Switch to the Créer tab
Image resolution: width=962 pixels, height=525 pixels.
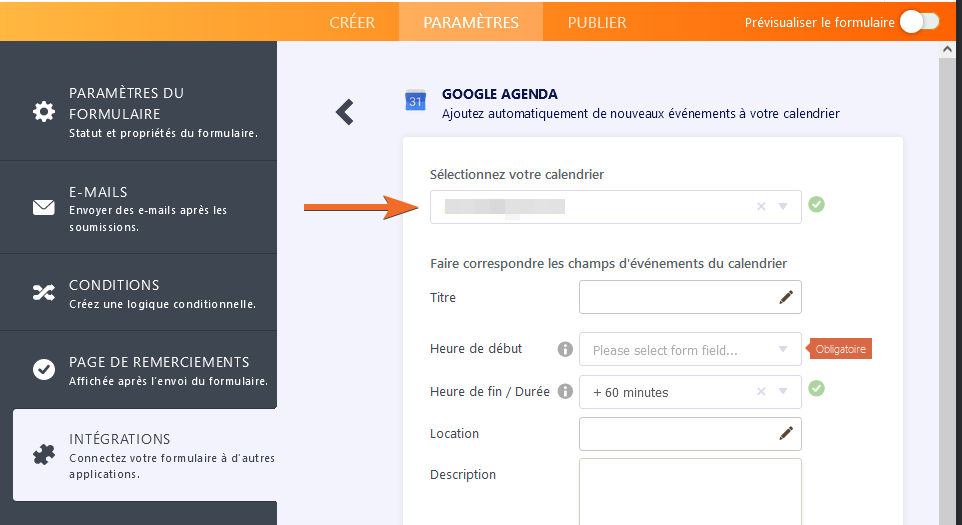(x=352, y=22)
